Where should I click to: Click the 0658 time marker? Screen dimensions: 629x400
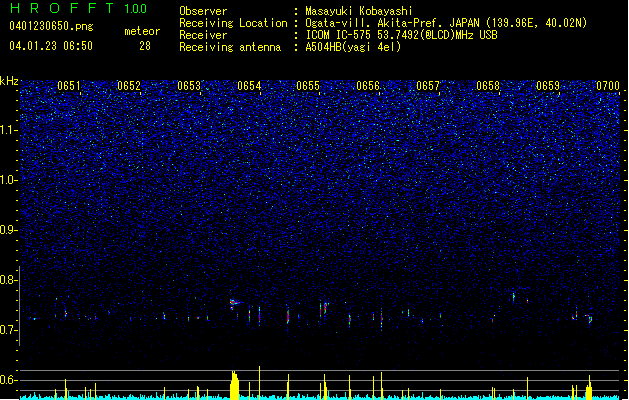tap(488, 86)
